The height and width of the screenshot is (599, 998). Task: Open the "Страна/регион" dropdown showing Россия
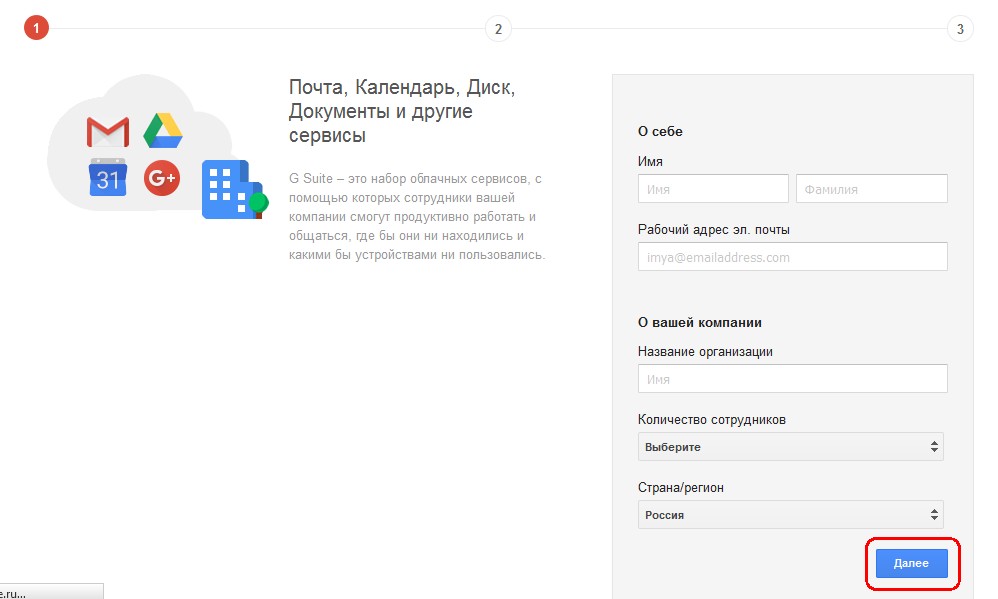tap(791, 515)
